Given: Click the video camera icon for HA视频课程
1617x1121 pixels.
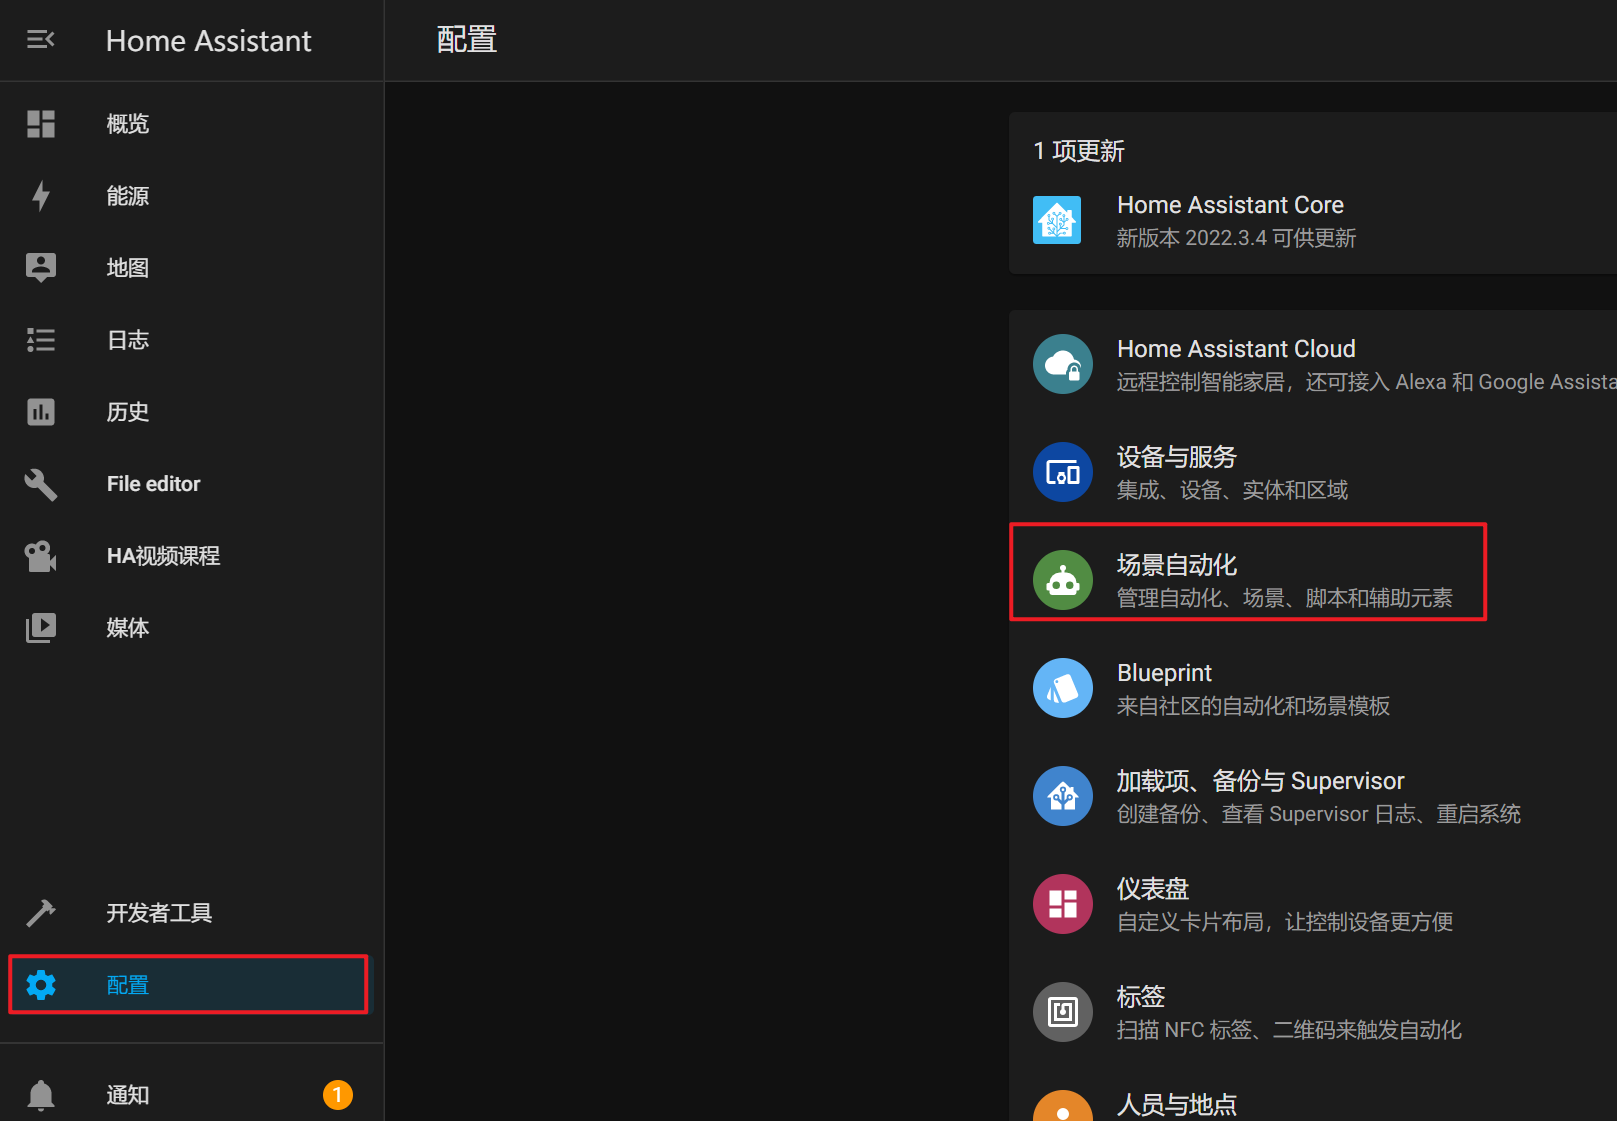Looking at the screenshot, I should click(x=41, y=556).
